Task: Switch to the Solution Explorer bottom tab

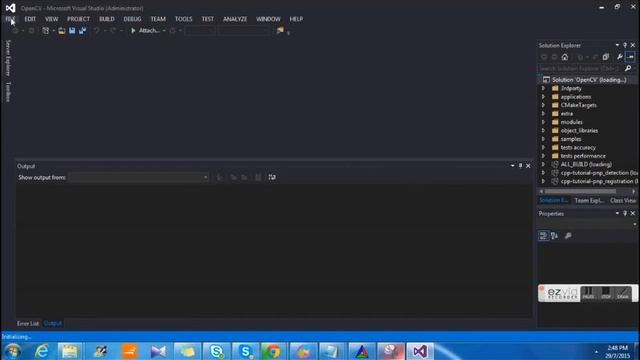Action: coord(553,200)
